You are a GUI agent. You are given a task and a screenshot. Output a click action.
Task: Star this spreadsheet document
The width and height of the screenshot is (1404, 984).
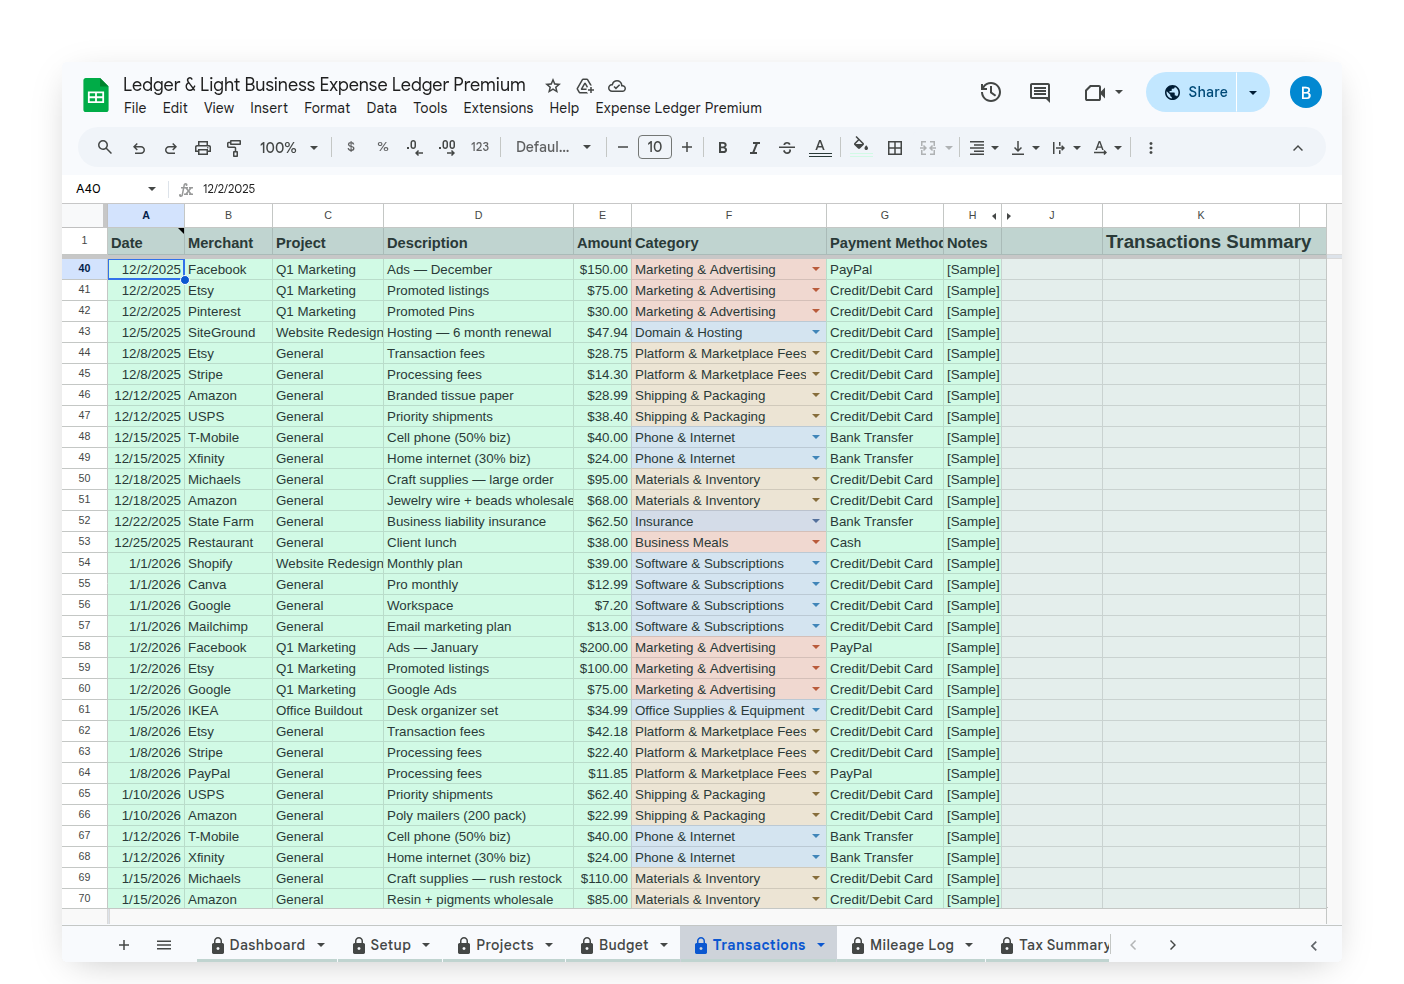[x=553, y=86]
